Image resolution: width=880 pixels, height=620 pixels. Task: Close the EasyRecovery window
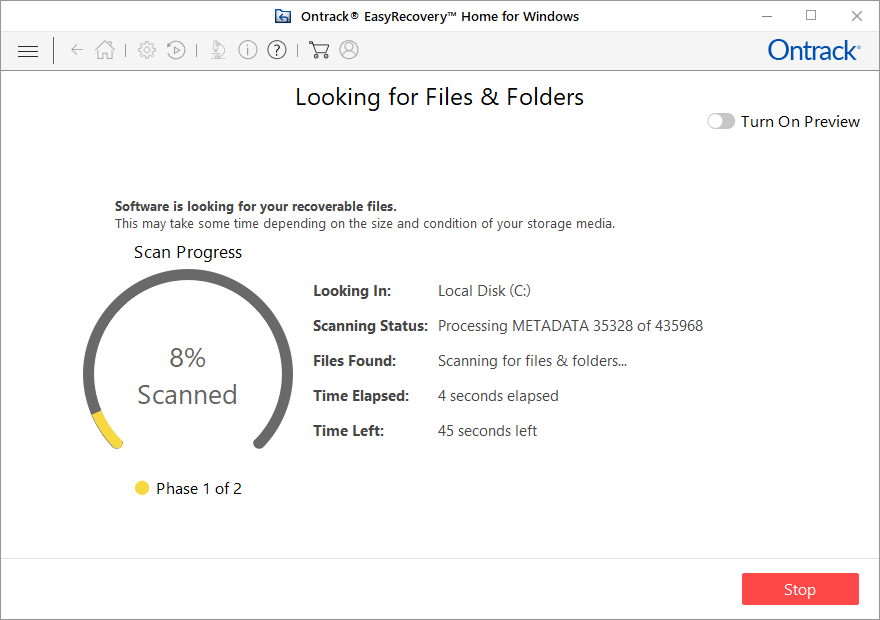click(x=856, y=16)
